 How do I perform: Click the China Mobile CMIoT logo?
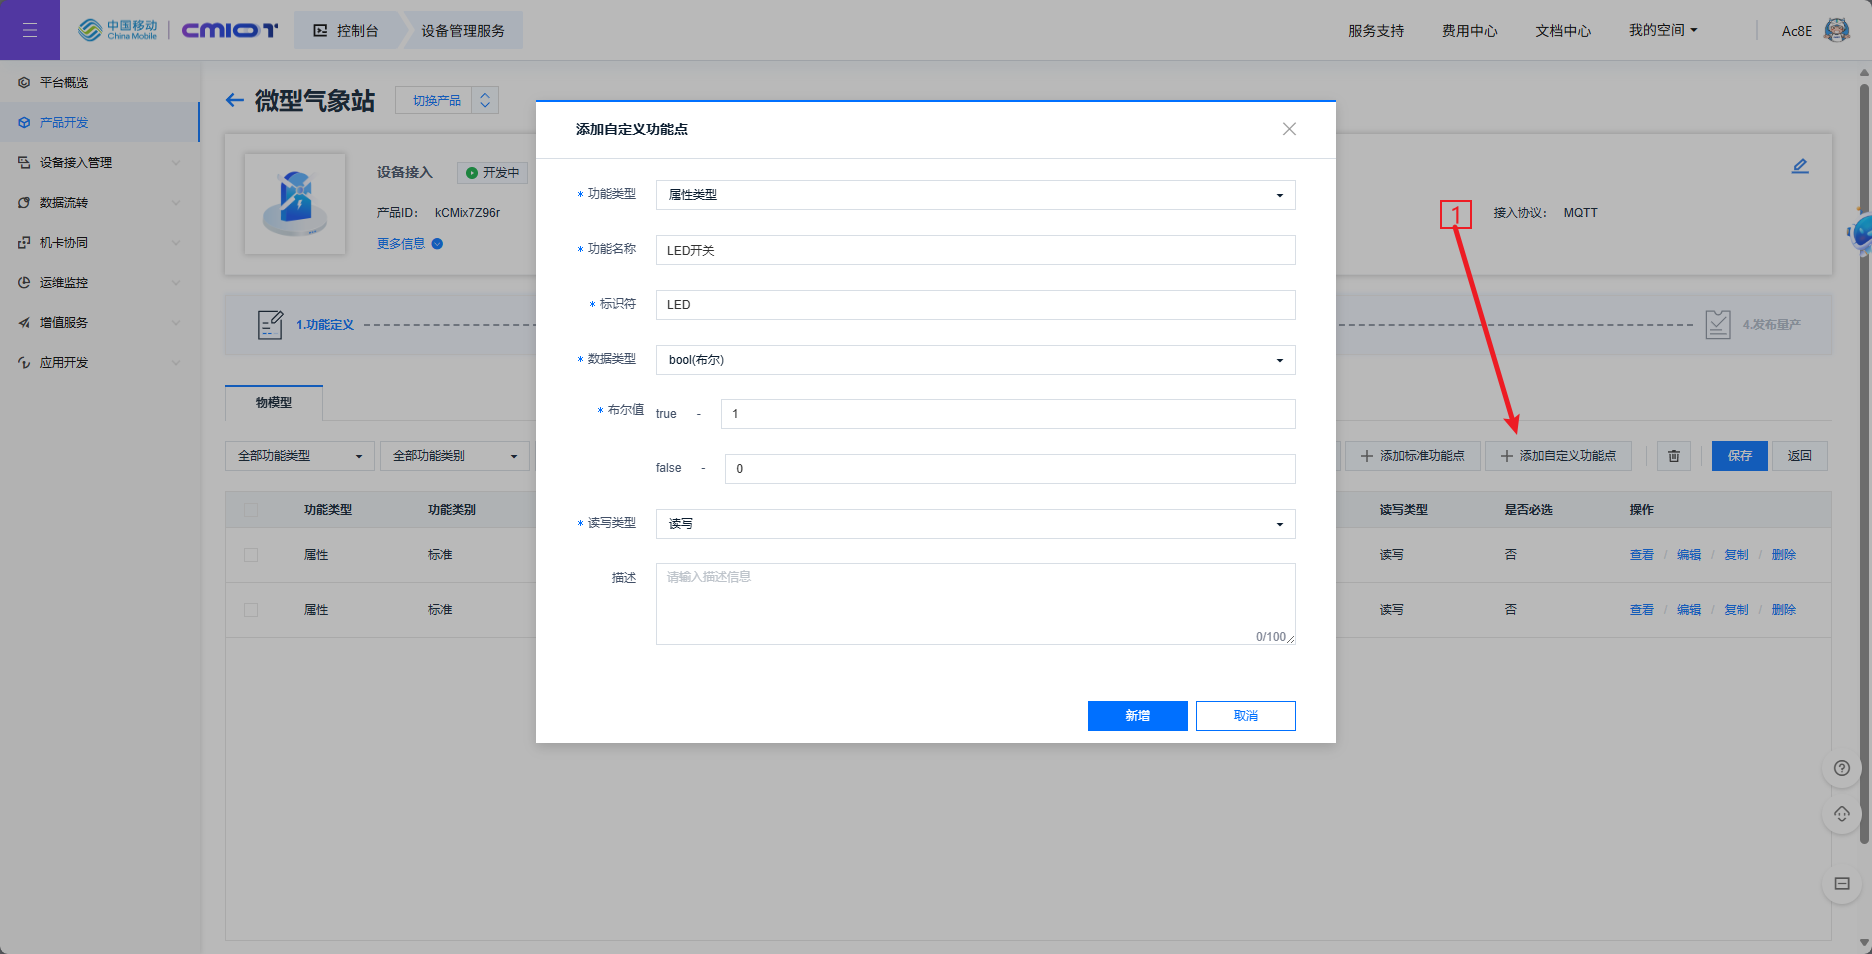[178, 30]
